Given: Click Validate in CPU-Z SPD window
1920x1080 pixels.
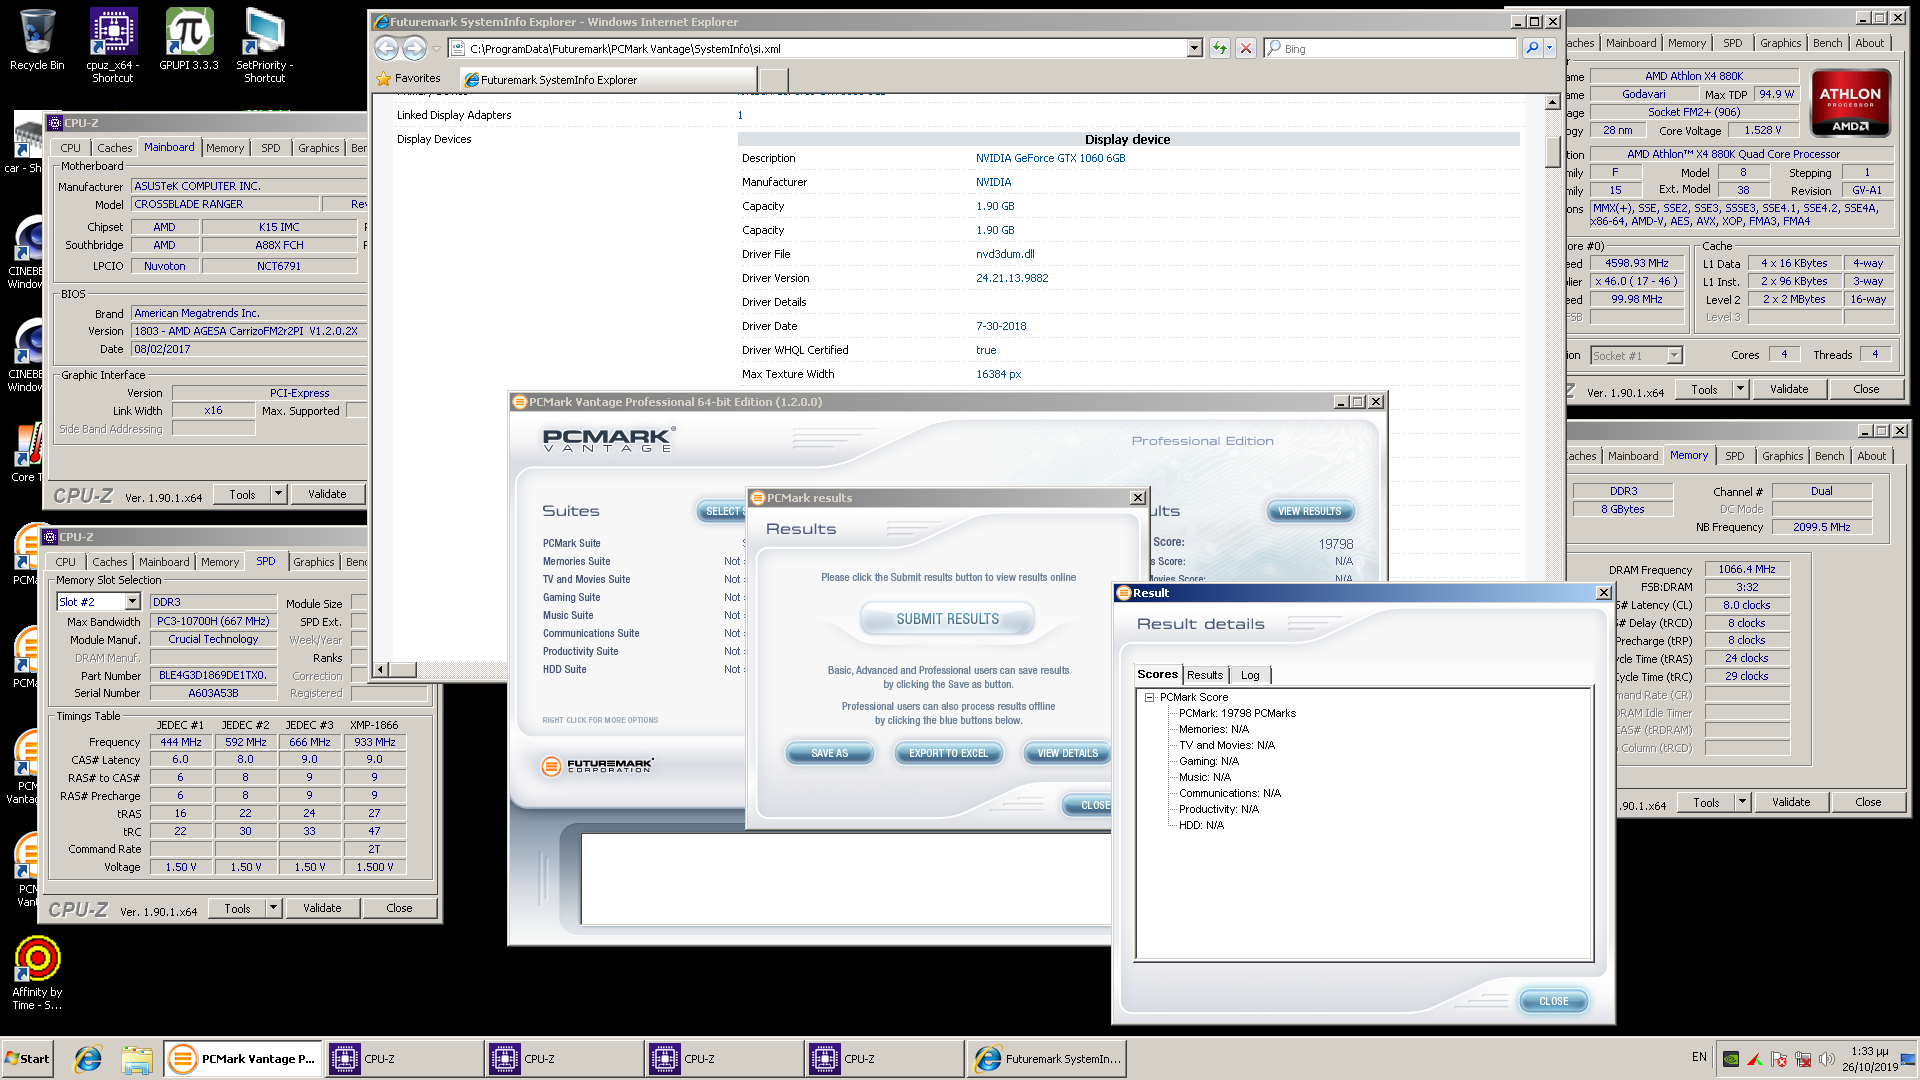Looking at the screenshot, I should [x=322, y=908].
